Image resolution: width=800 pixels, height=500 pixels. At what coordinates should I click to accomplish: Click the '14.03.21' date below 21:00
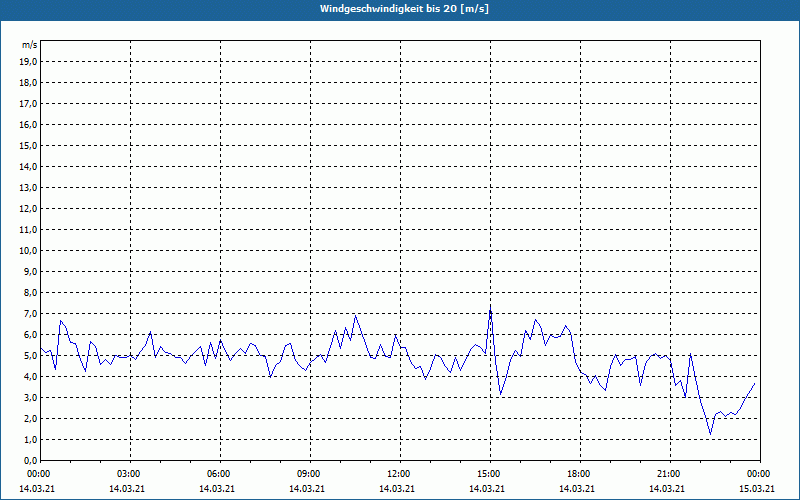tap(667, 489)
